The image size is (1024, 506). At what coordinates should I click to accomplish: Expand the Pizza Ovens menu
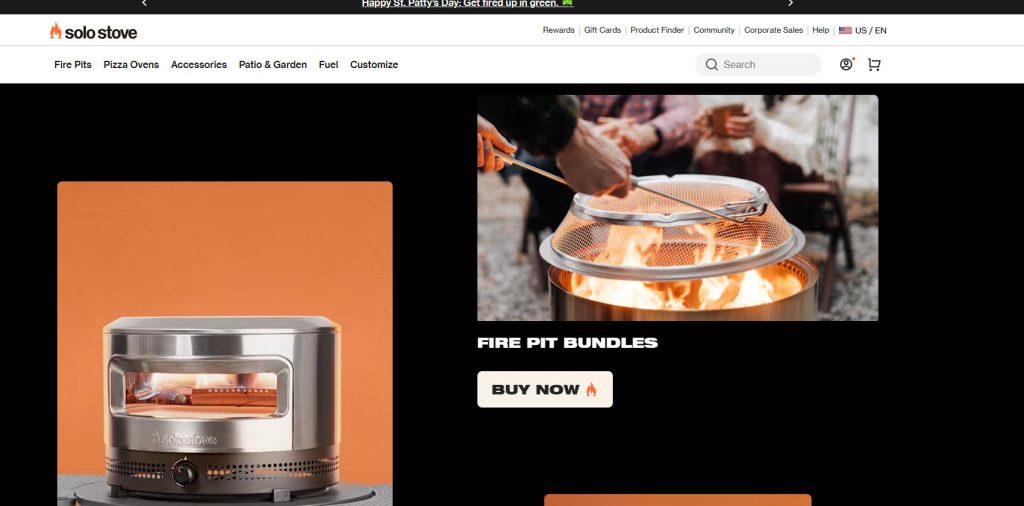pyautogui.click(x=131, y=65)
